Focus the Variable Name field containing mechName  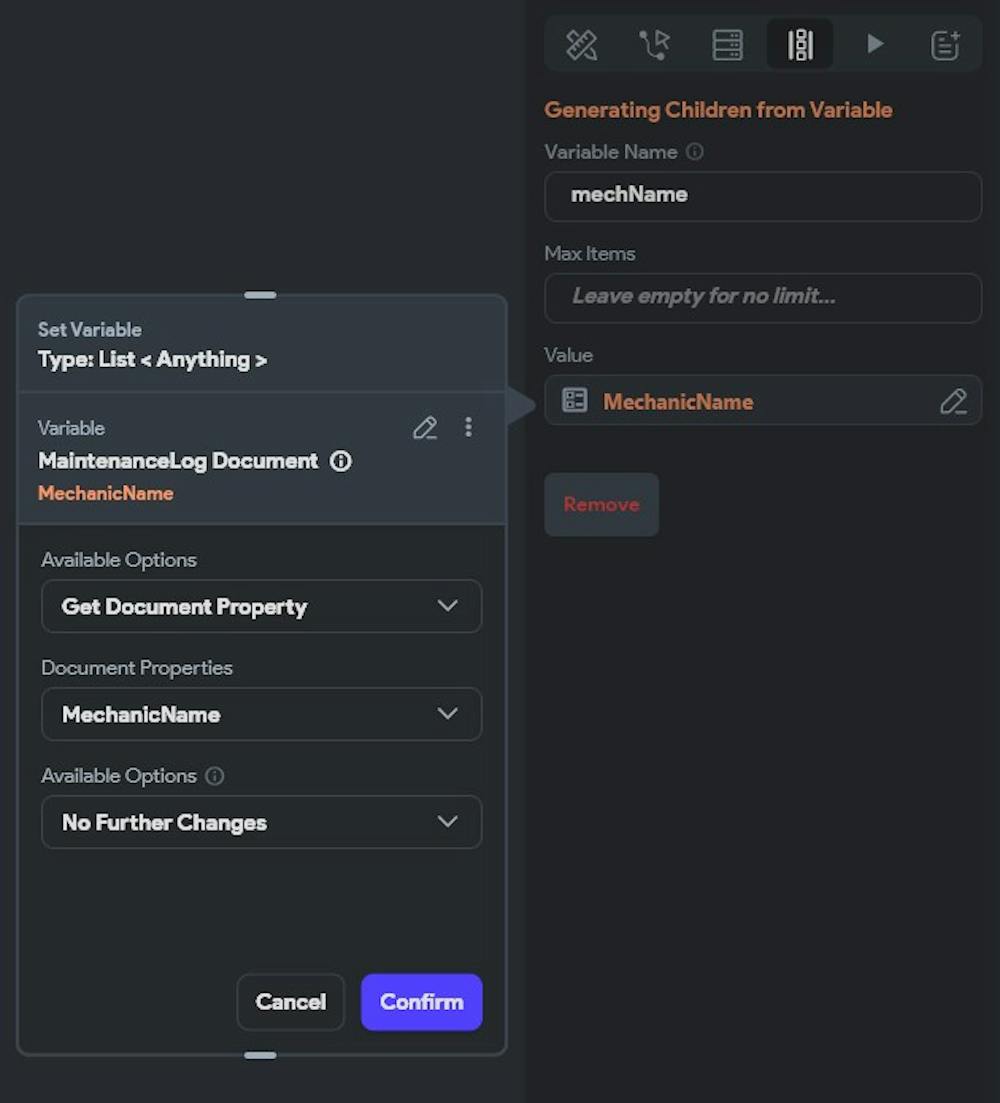point(762,195)
